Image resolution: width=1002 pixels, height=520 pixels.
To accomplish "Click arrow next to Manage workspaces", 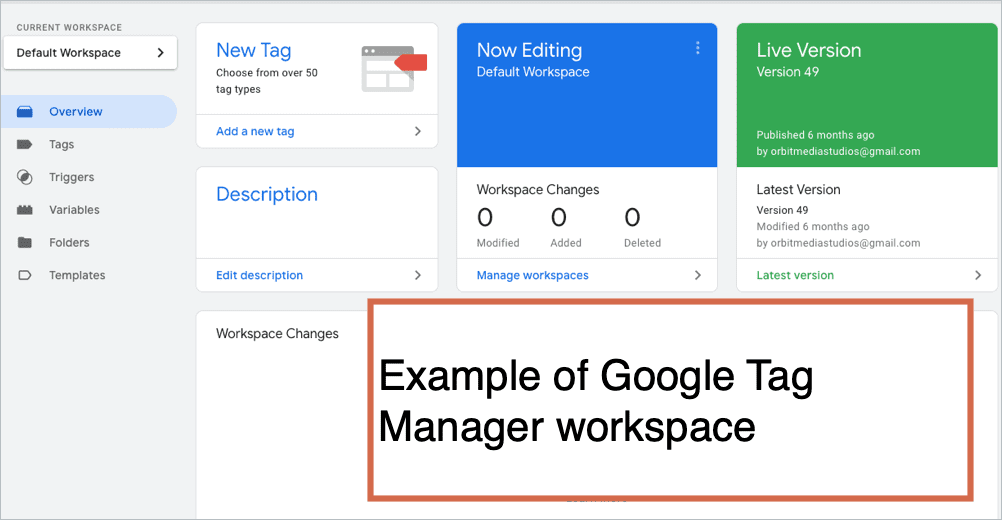I will (x=698, y=275).
